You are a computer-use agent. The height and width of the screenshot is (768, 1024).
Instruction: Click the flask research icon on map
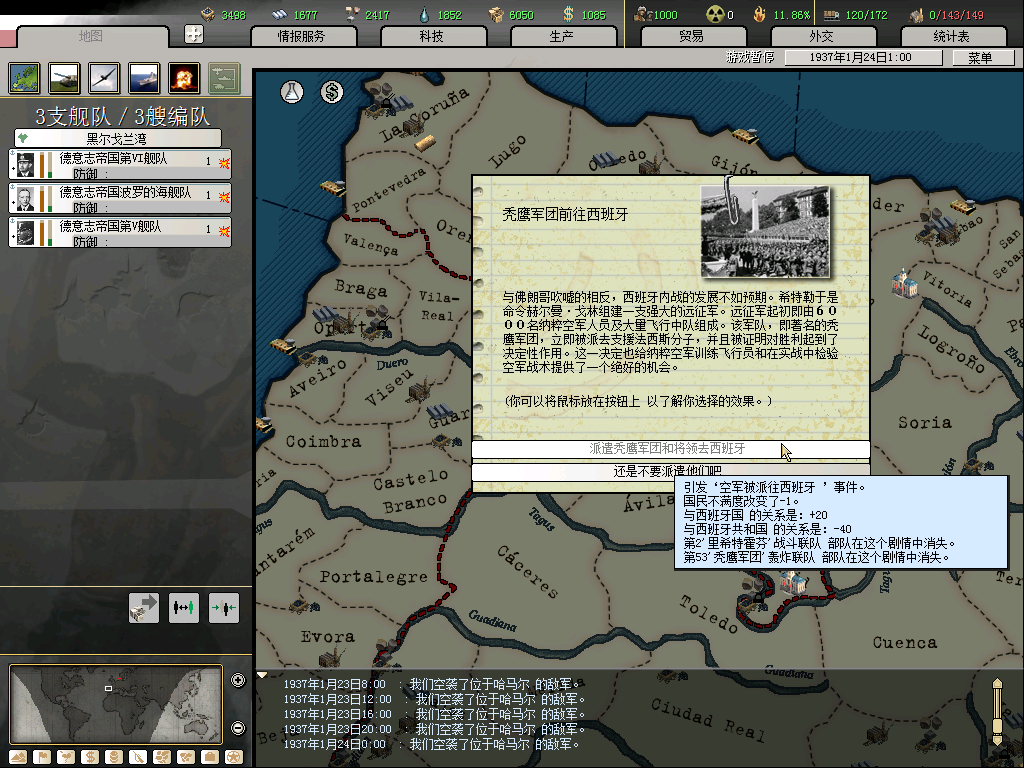pyautogui.click(x=292, y=92)
